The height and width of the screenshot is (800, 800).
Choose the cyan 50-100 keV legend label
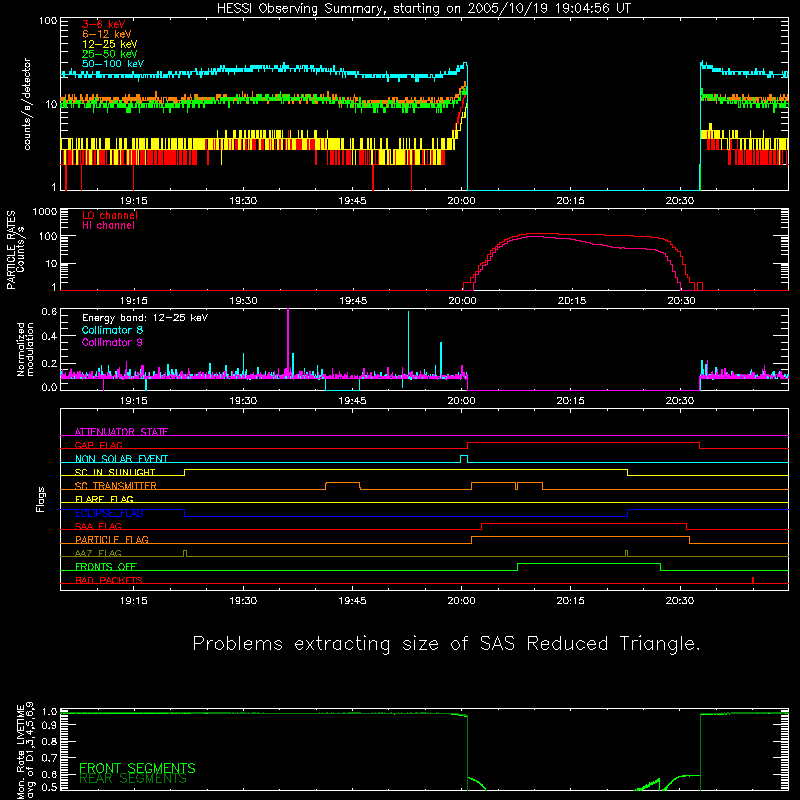point(113,64)
